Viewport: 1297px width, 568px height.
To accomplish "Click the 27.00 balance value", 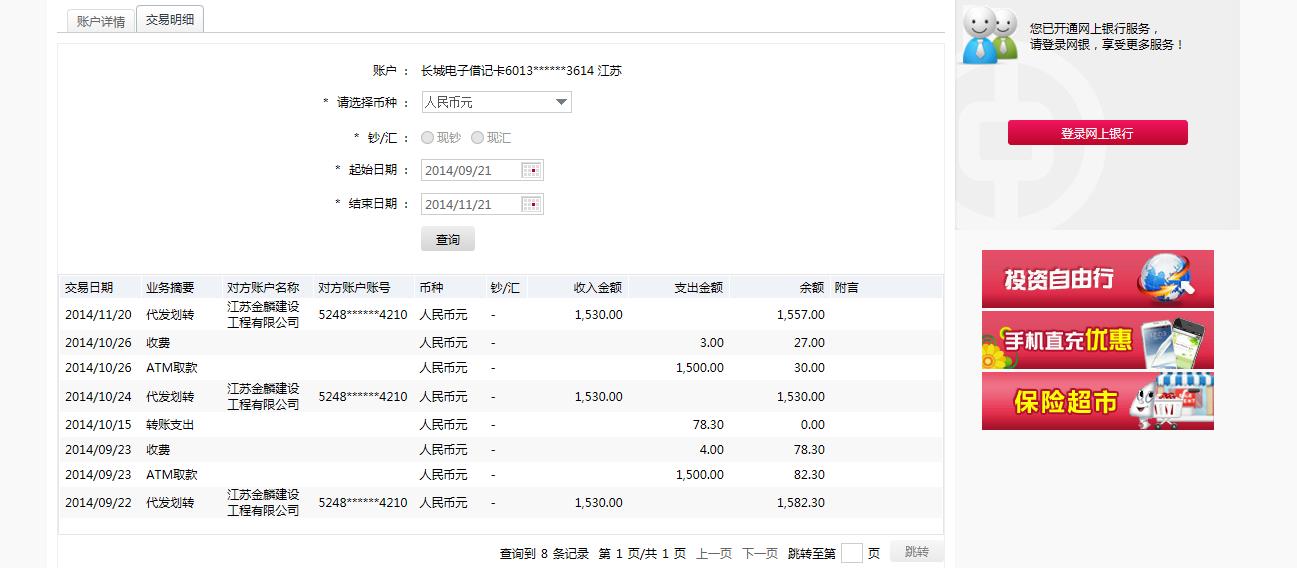I will coord(809,342).
